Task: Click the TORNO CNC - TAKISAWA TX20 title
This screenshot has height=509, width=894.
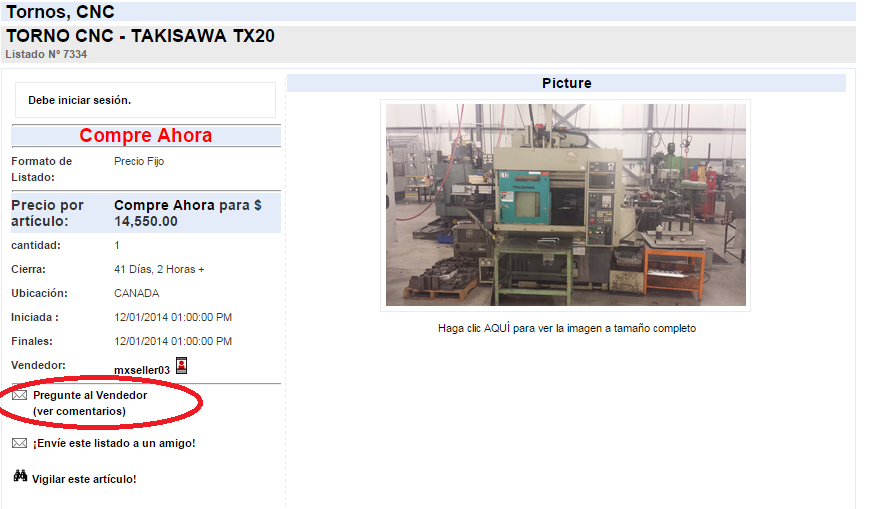Action: 140,36
